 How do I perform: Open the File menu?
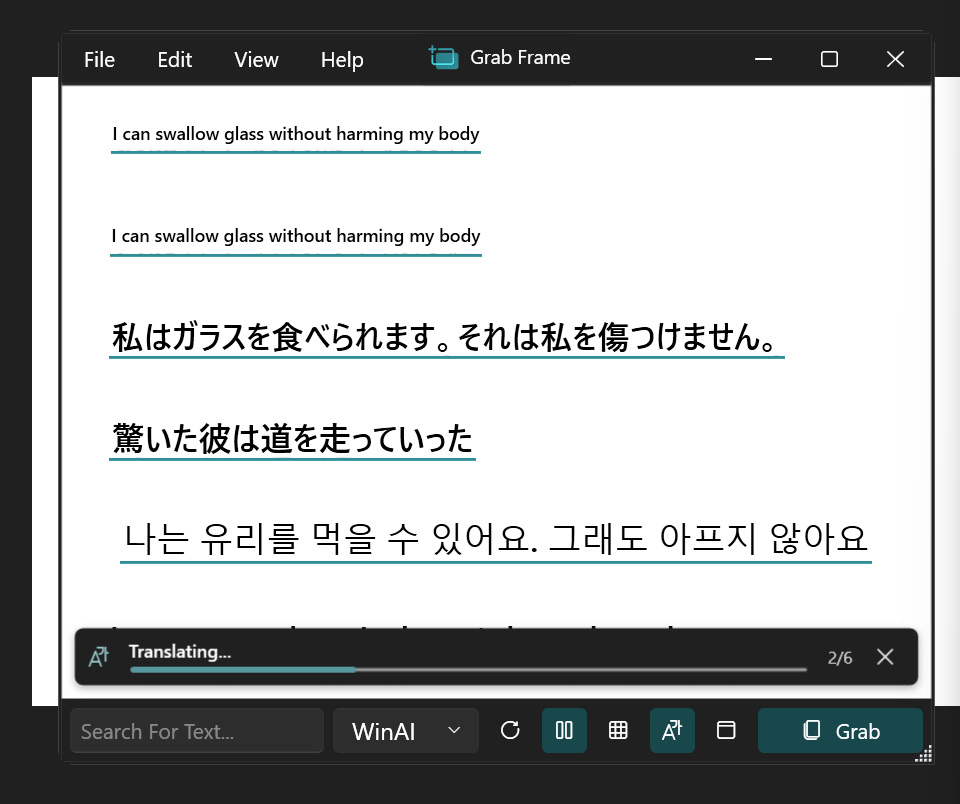point(99,60)
